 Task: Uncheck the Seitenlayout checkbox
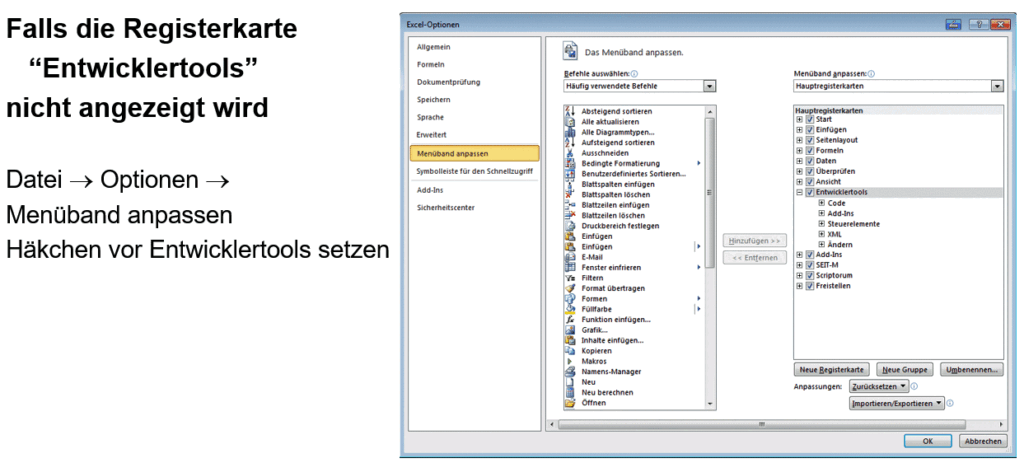810,140
